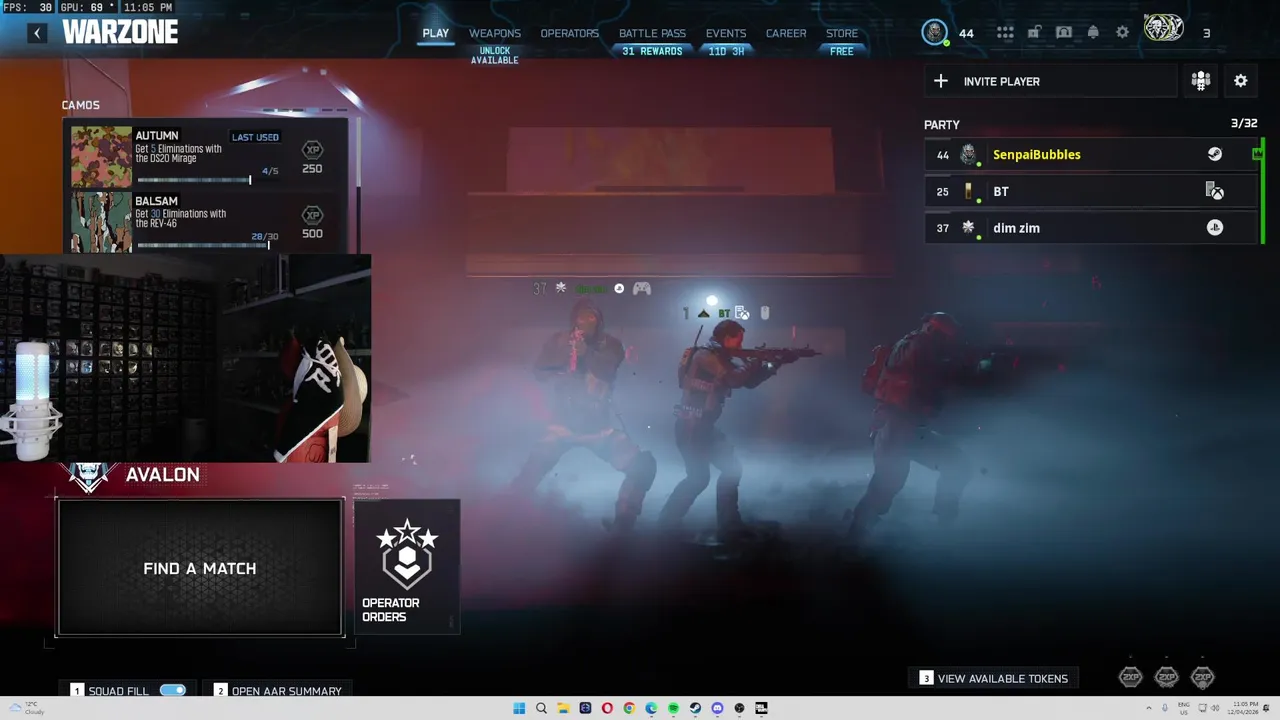
Task: Click the party list scrollbar
Action: [x=1262, y=191]
